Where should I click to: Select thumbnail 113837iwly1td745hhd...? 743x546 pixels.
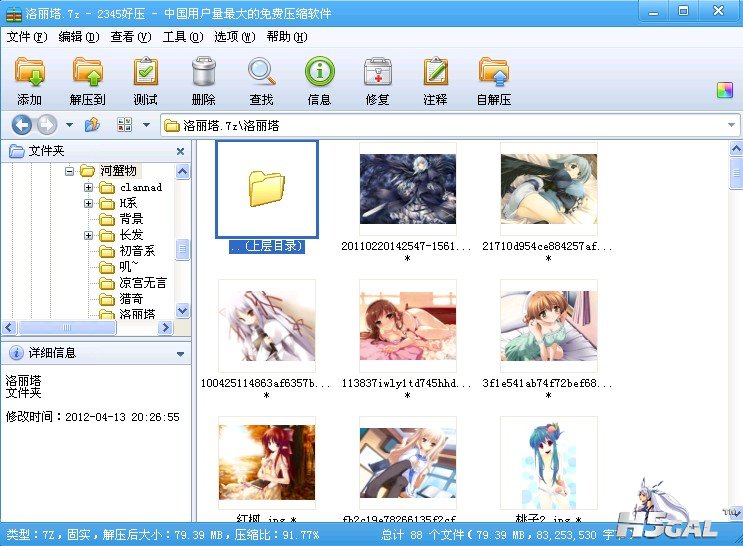pyautogui.click(x=408, y=326)
